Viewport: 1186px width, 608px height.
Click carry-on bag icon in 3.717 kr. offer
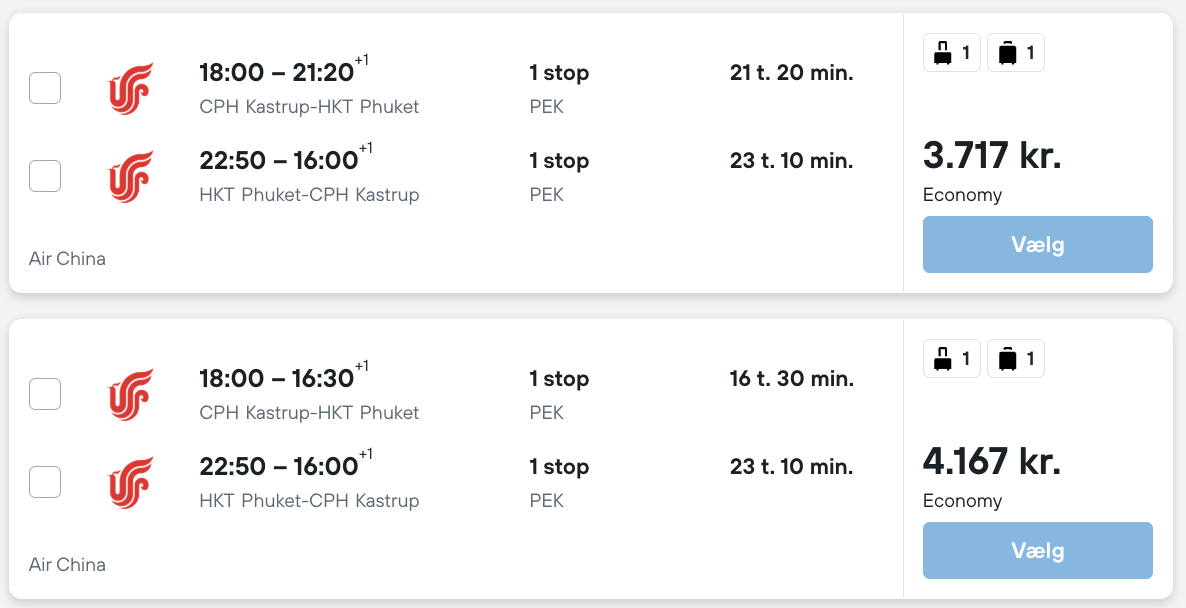click(942, 53)
